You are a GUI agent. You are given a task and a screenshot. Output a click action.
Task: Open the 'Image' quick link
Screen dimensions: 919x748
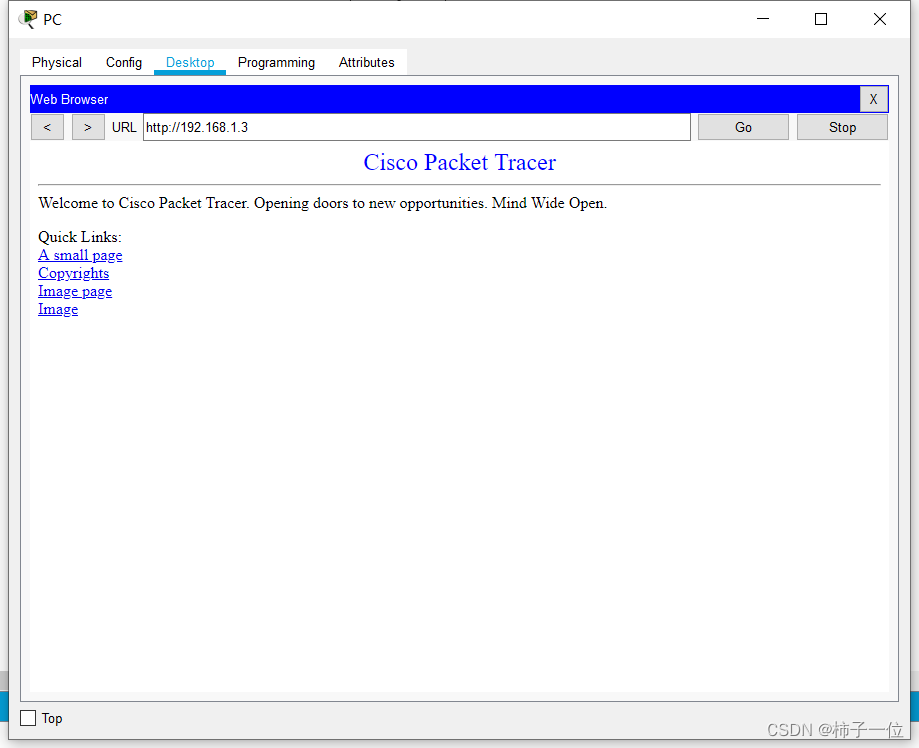(x=58, y=309)
